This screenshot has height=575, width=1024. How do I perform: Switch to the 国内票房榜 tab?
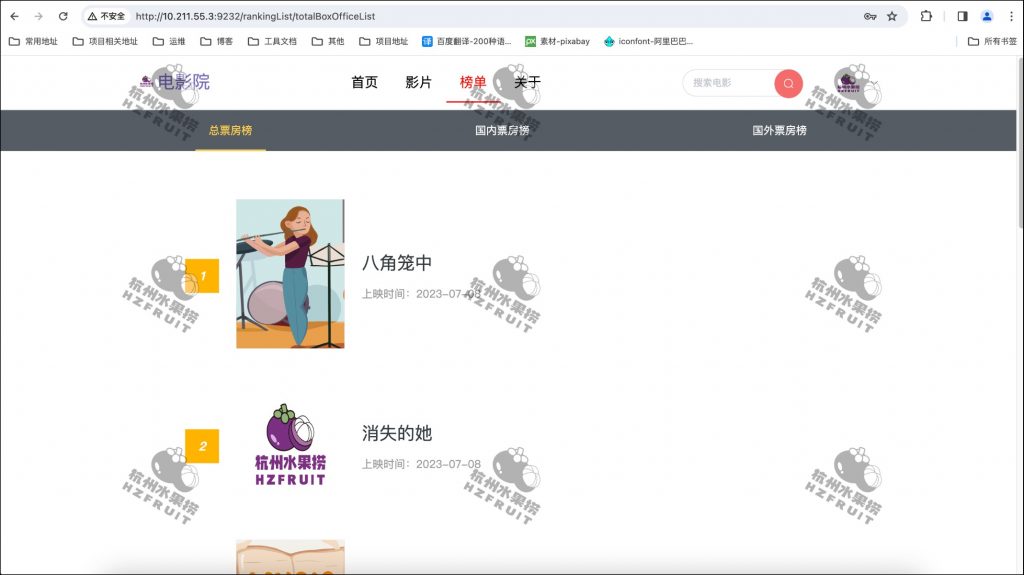tap(502, 130)
